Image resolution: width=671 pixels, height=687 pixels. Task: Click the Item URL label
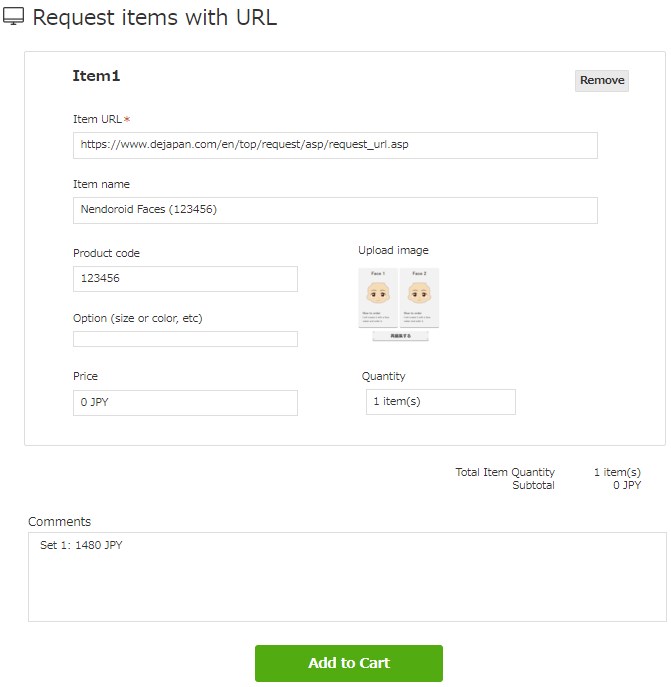[x=98, y=120]
